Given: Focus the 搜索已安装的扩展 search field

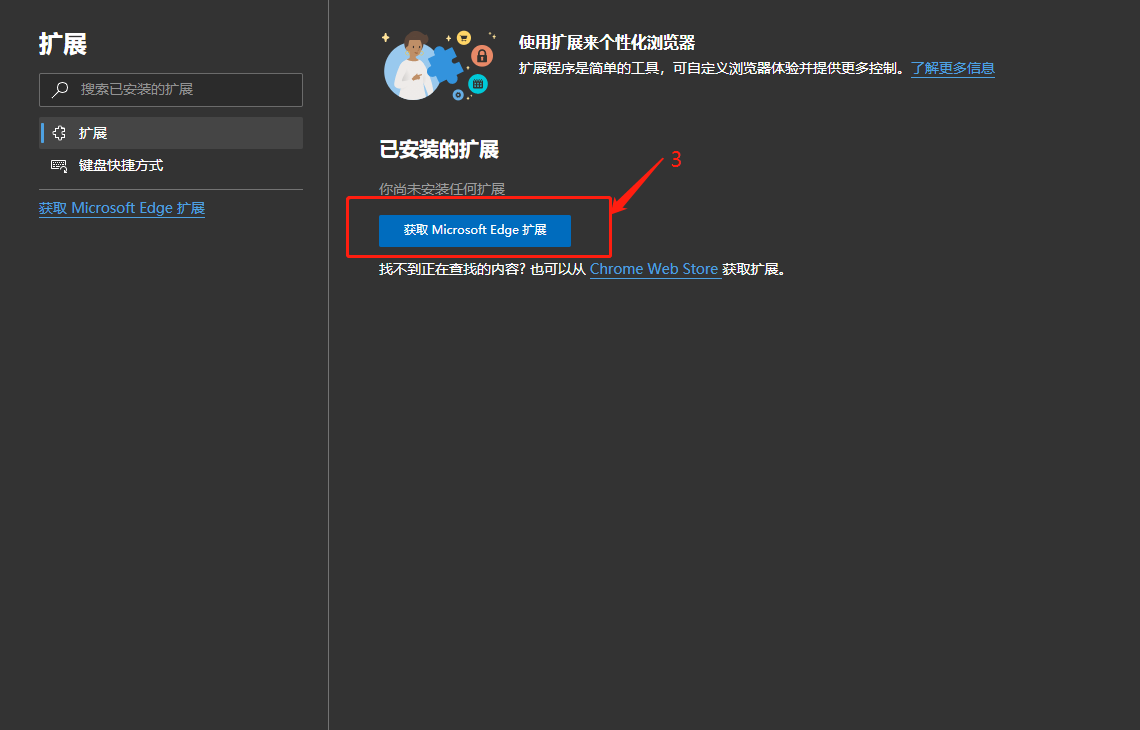Looking at the screenshot, I should pyautogui.click(x=171, y=89).
